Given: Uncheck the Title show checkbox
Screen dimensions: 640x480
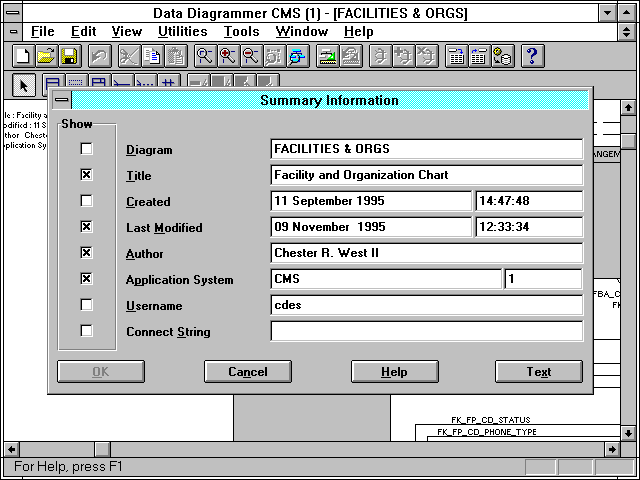Looking at the screenshot, I should tap(87, 175).
